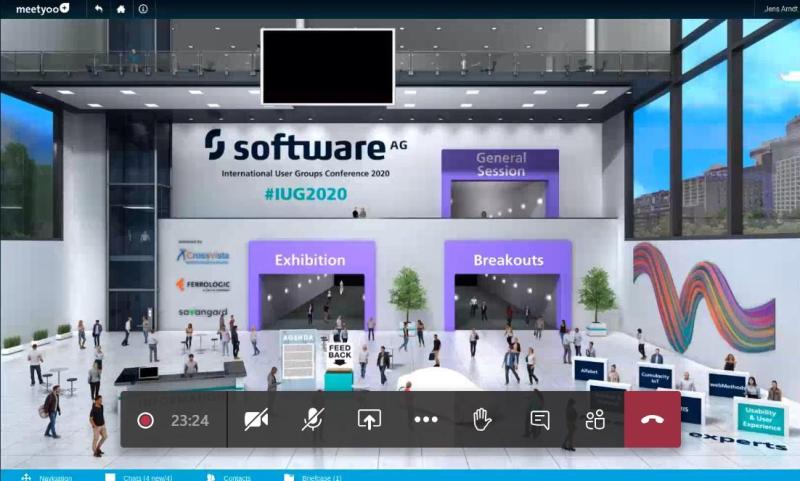Click the Navigation arrows icon

click(x=26, y=477)
